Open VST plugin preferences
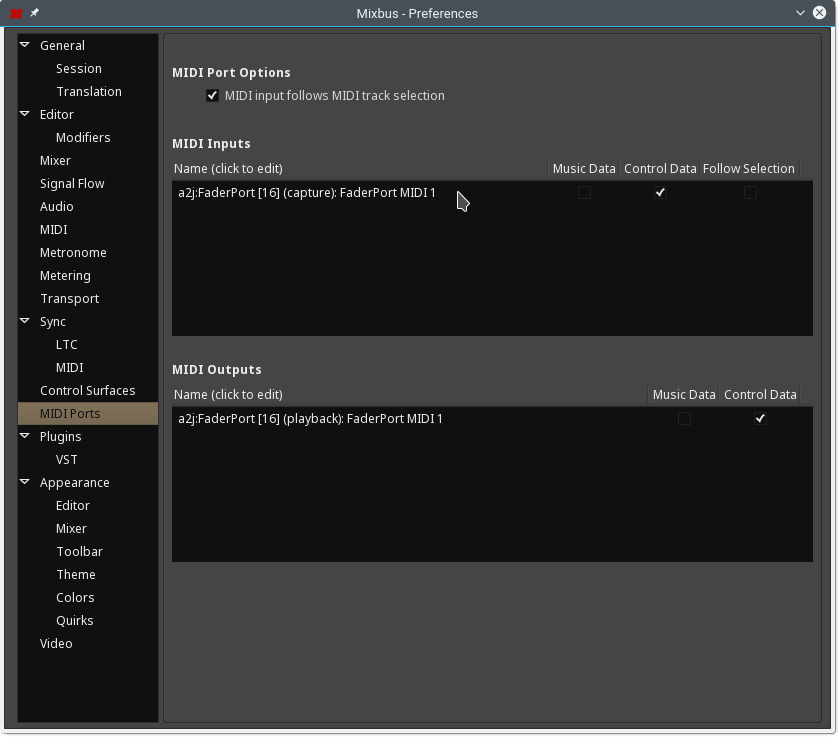840x738 pixels. (x=66, y=460)
